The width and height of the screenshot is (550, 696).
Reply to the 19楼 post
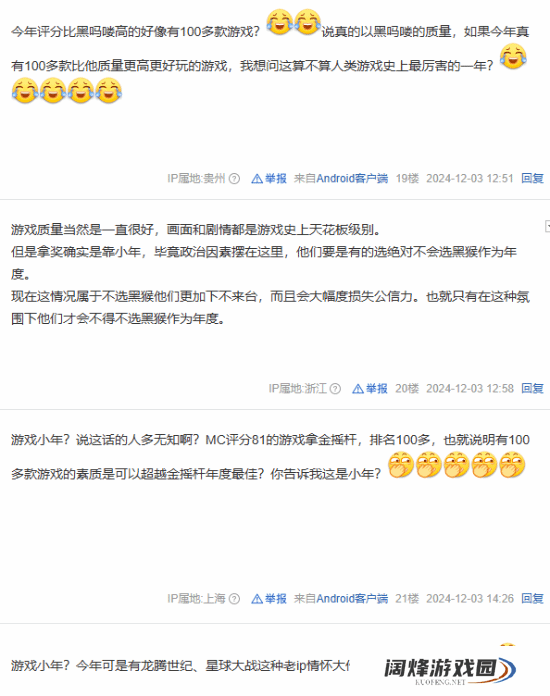tap(532, 178)
